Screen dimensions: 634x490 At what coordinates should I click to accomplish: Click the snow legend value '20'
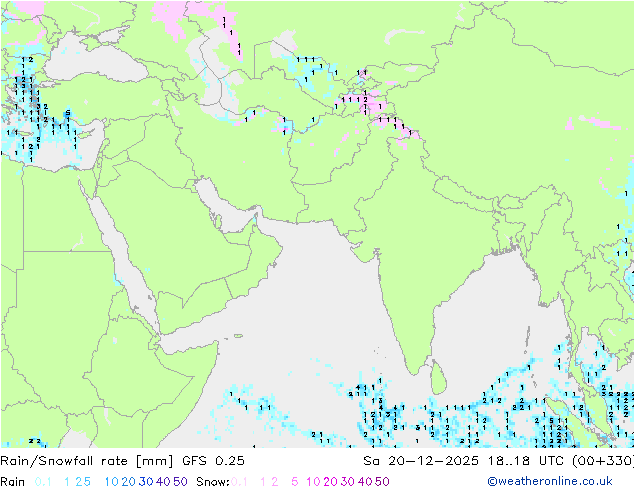[x=330, y=482]
